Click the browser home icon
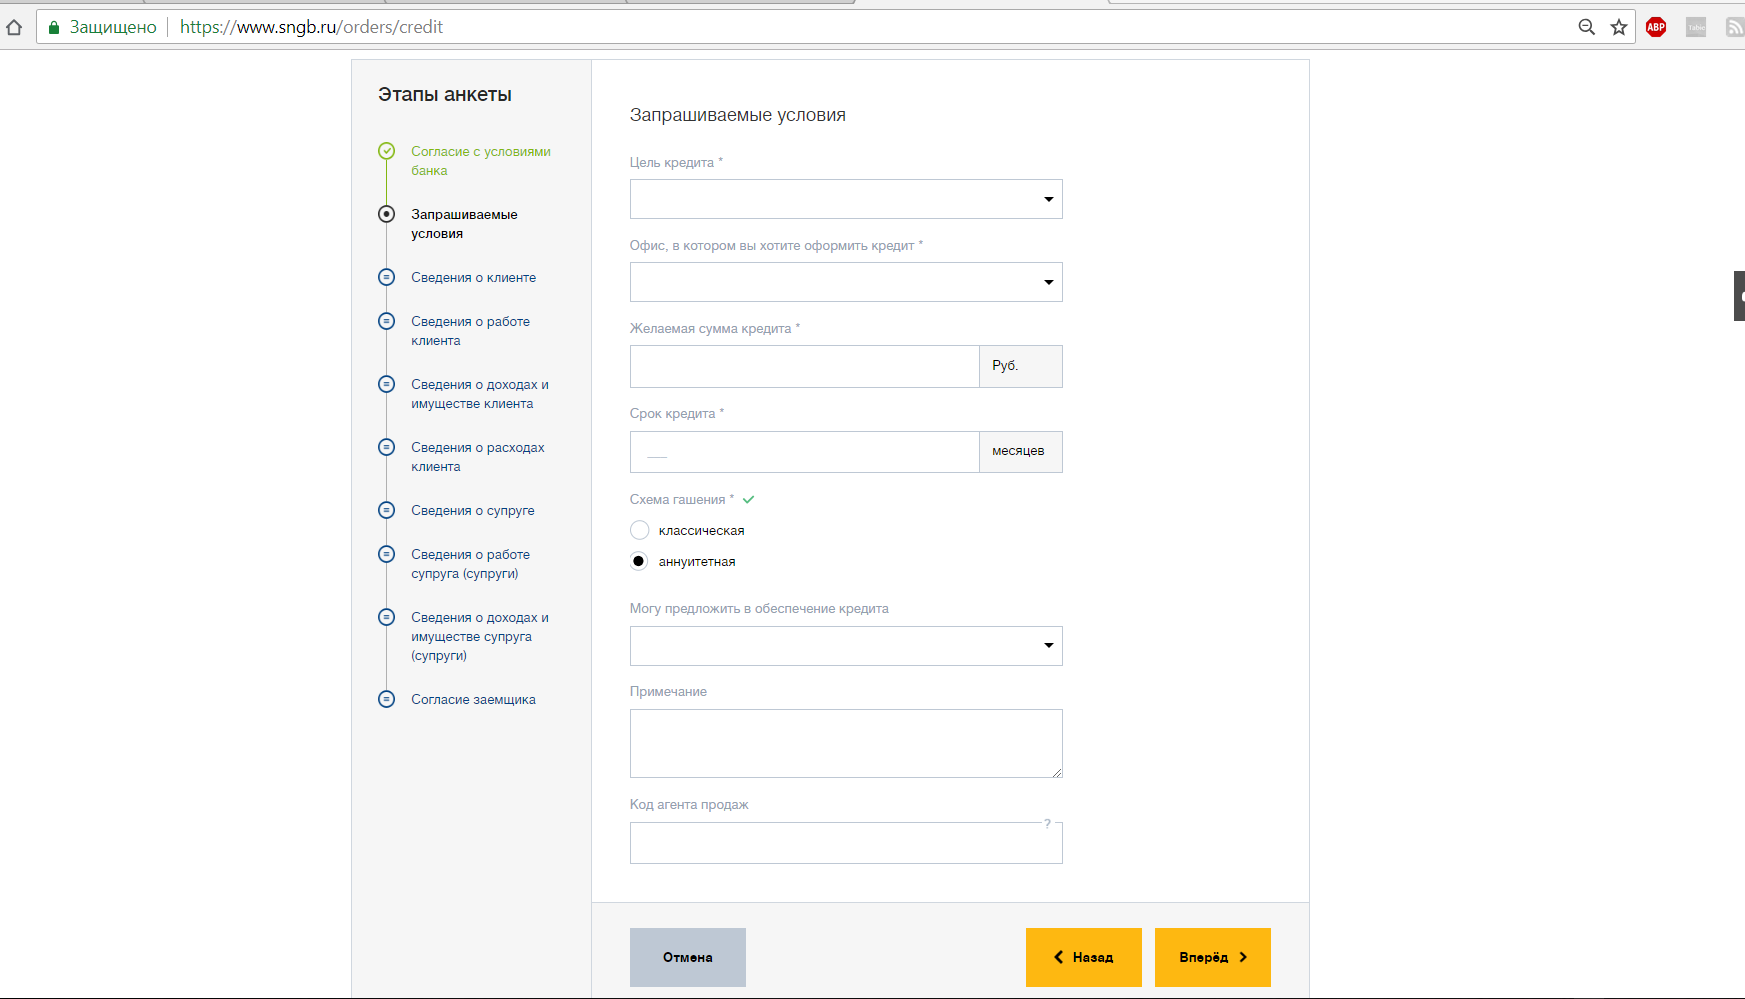The width and height of the screenshot is (1745, 999). [14, 27]
